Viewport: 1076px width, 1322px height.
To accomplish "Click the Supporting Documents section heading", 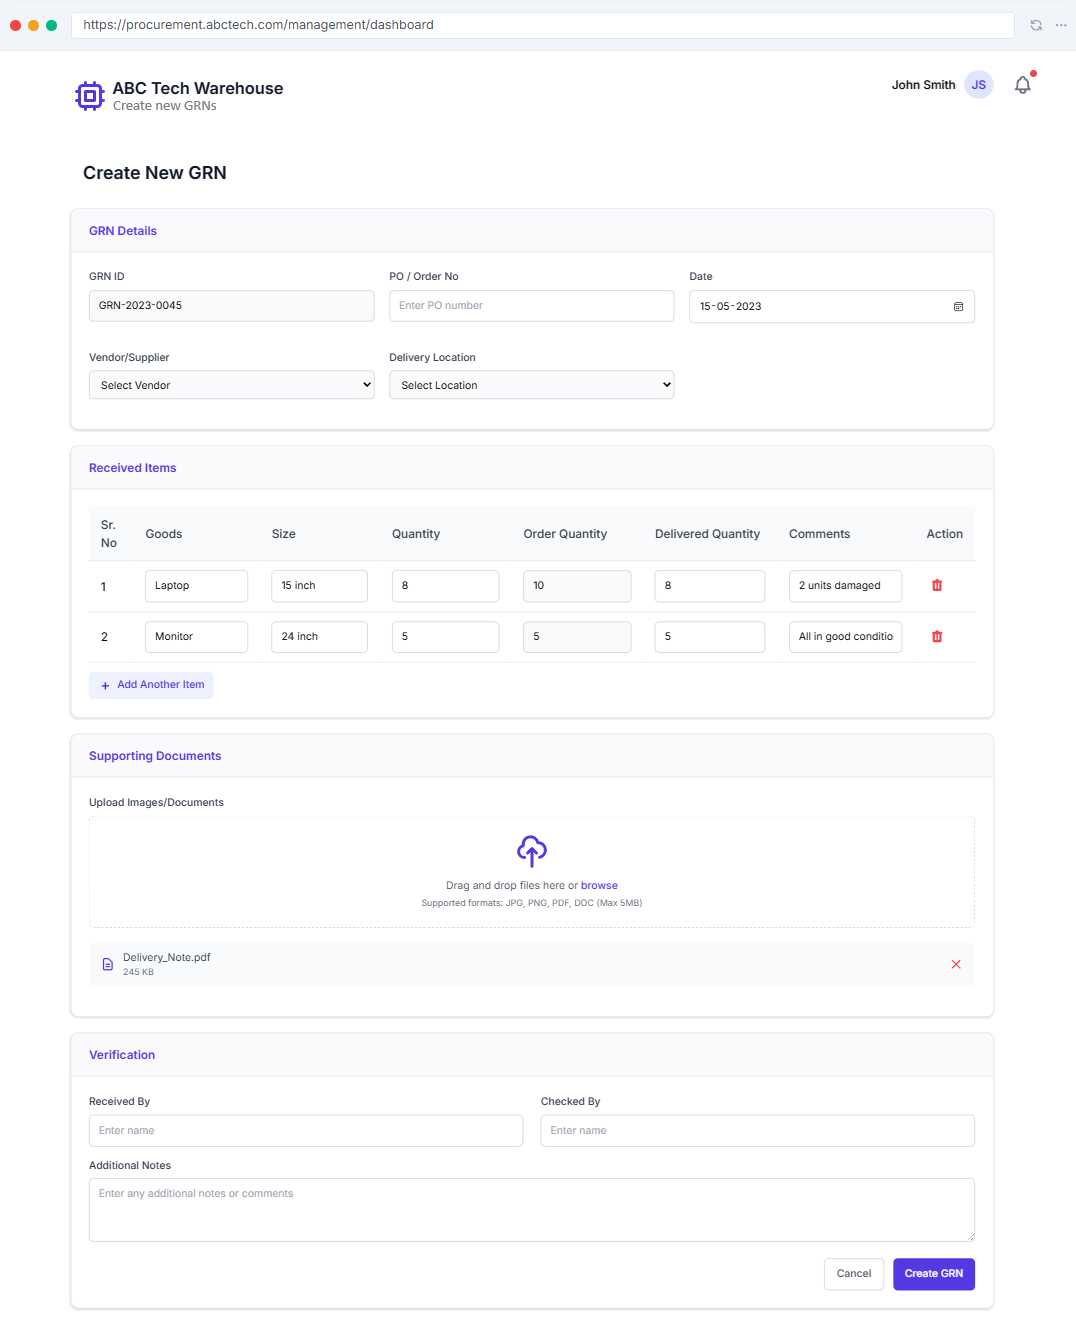I will [155, 756].
